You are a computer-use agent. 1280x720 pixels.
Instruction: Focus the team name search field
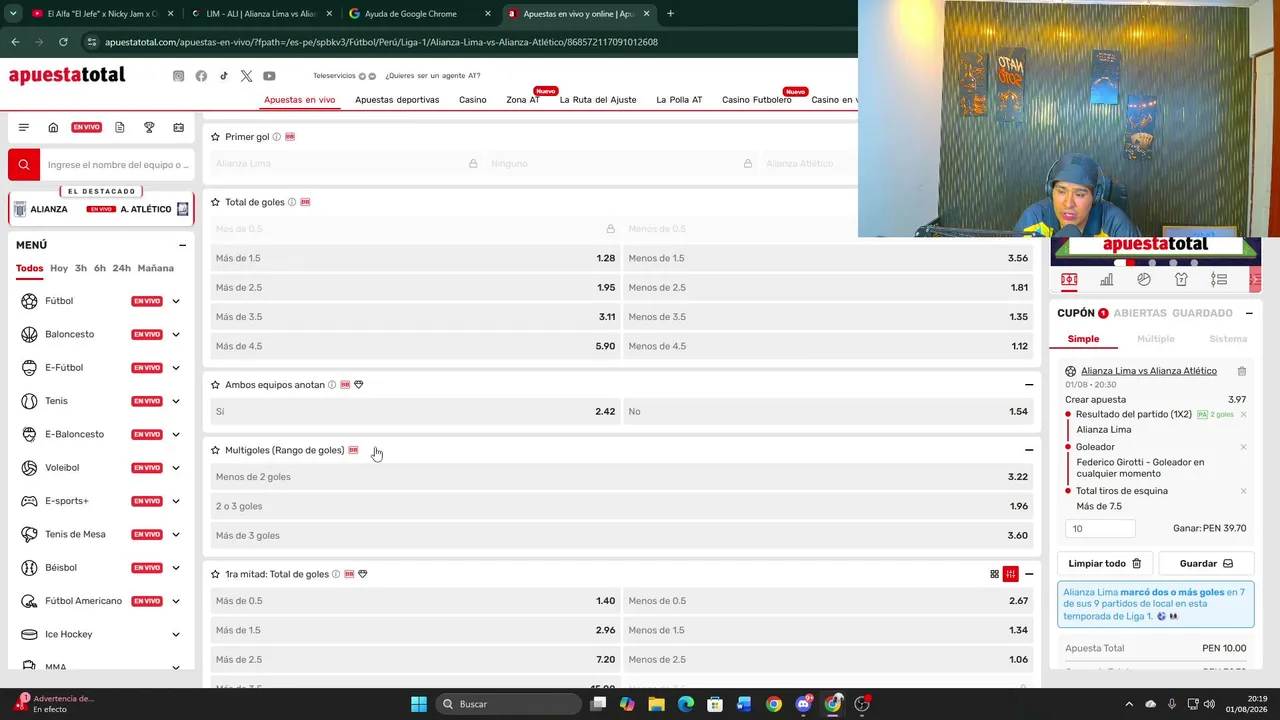(x=117, y=165)
